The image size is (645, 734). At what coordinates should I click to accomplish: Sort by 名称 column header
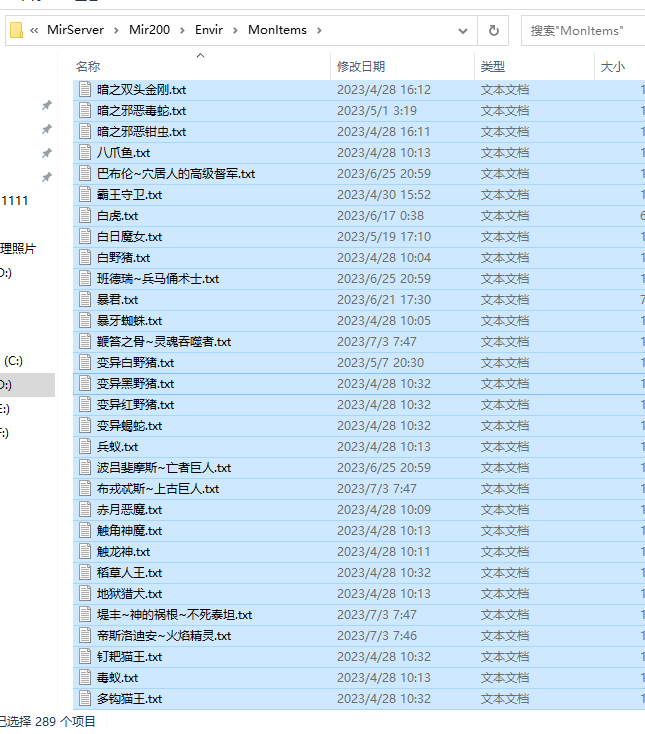[88, 66]
